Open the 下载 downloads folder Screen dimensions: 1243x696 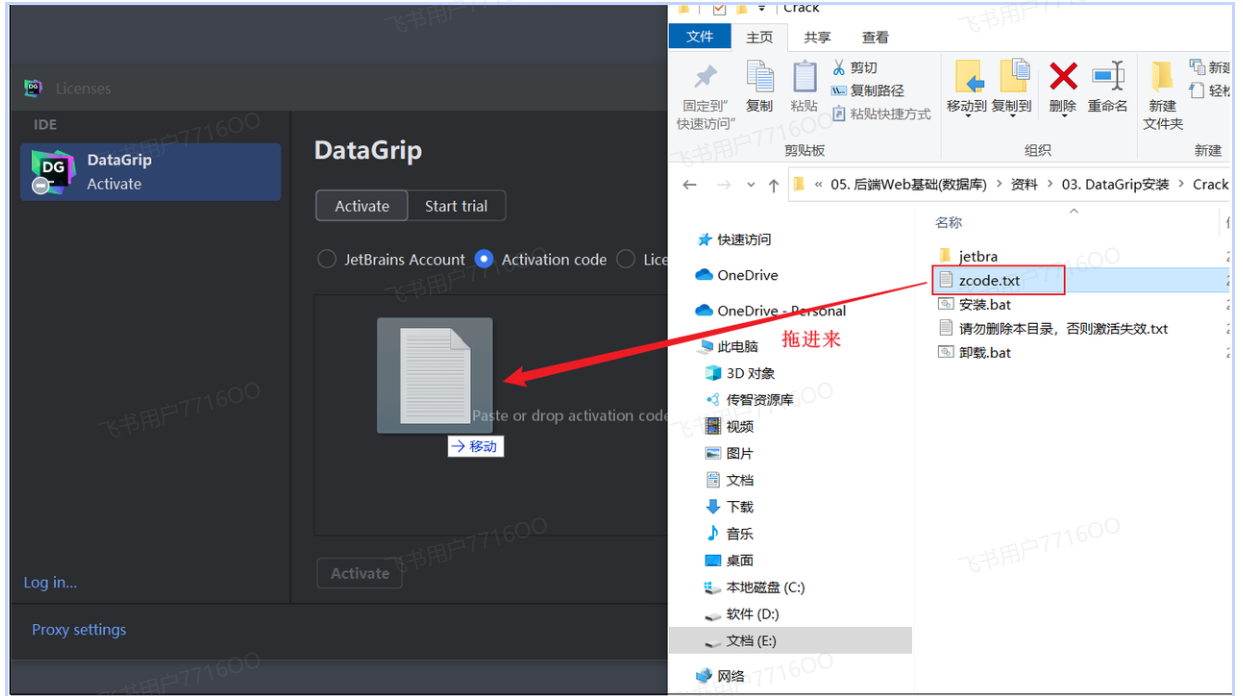point(730,507)
